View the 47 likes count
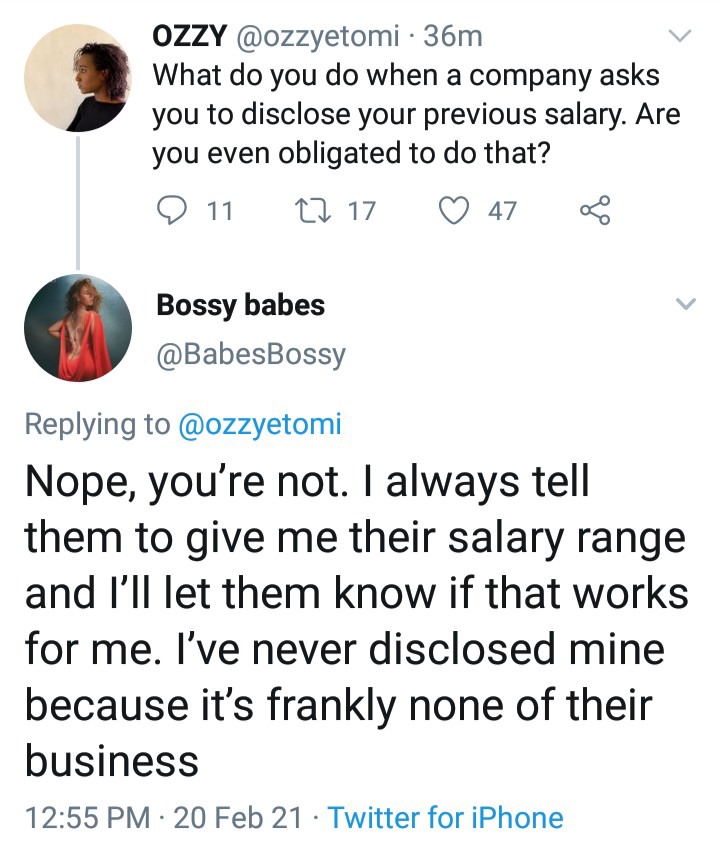 point(502,211)
